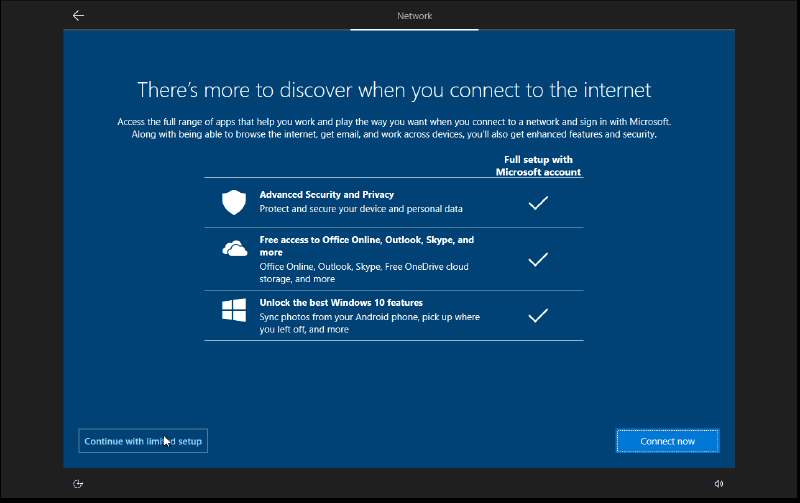This screenshot has height=503, width=800.
Task: Click the "Full setup with Microsoft account" column header
Action: (x=538, y=166)
